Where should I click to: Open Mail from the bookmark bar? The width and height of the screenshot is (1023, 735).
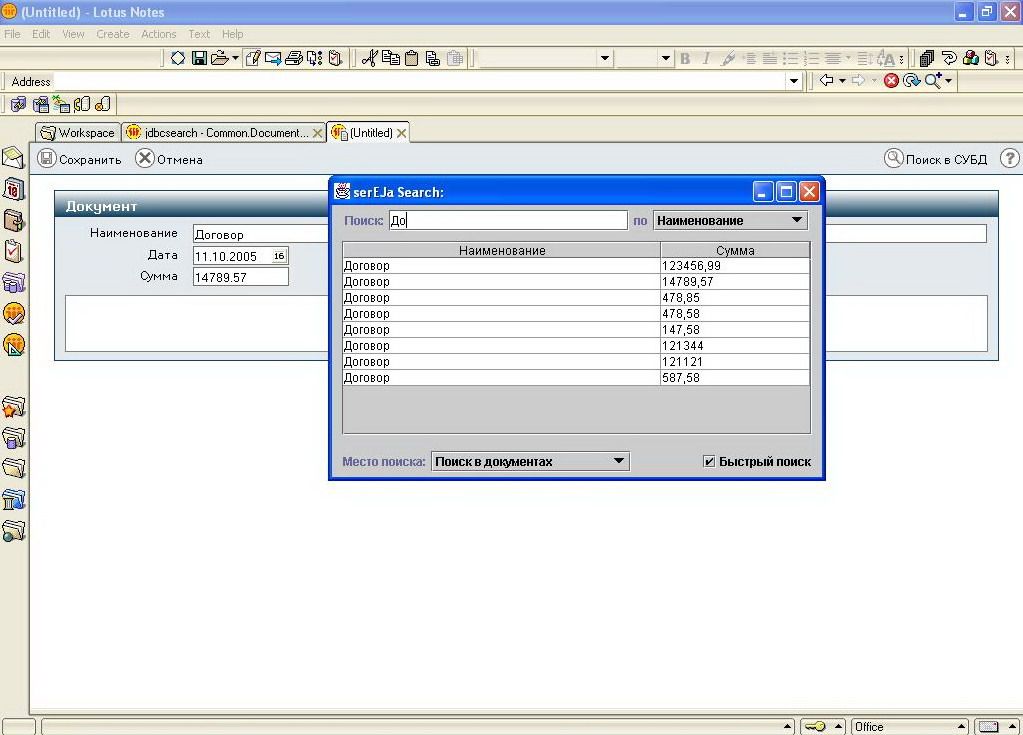(x=13, y=158)
